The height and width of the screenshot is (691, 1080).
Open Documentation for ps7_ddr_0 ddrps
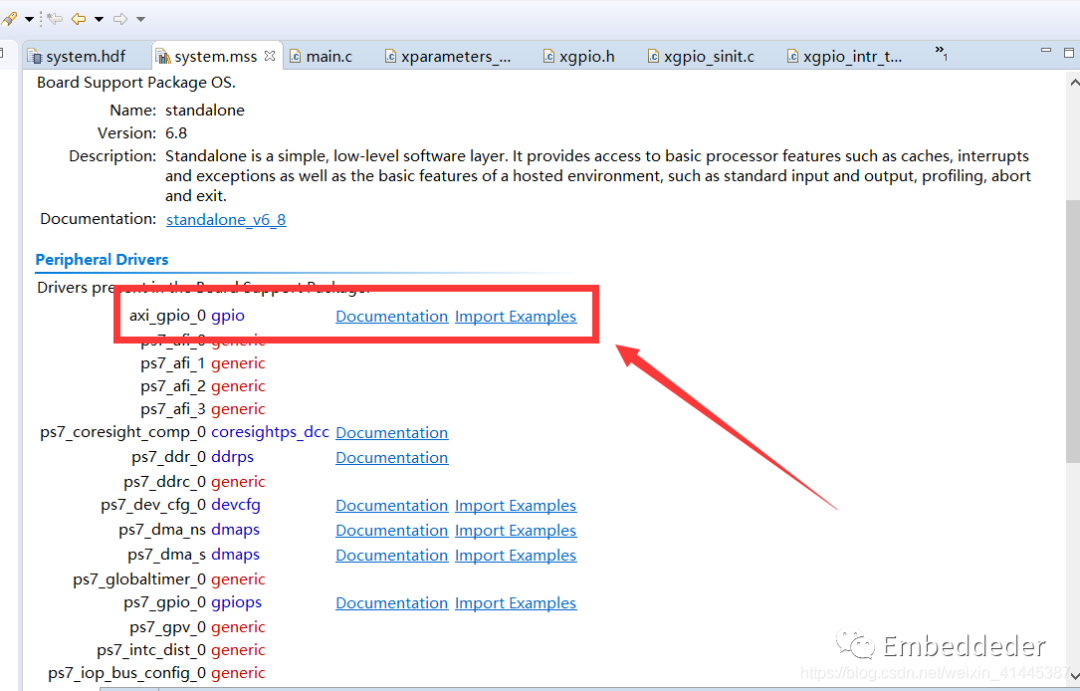pos(391,458)
